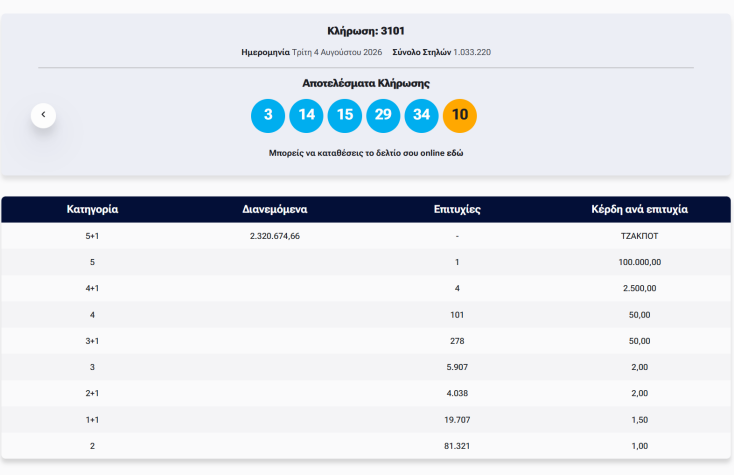Click the 2.500,00 winnings cell

(x=639, y=288)
